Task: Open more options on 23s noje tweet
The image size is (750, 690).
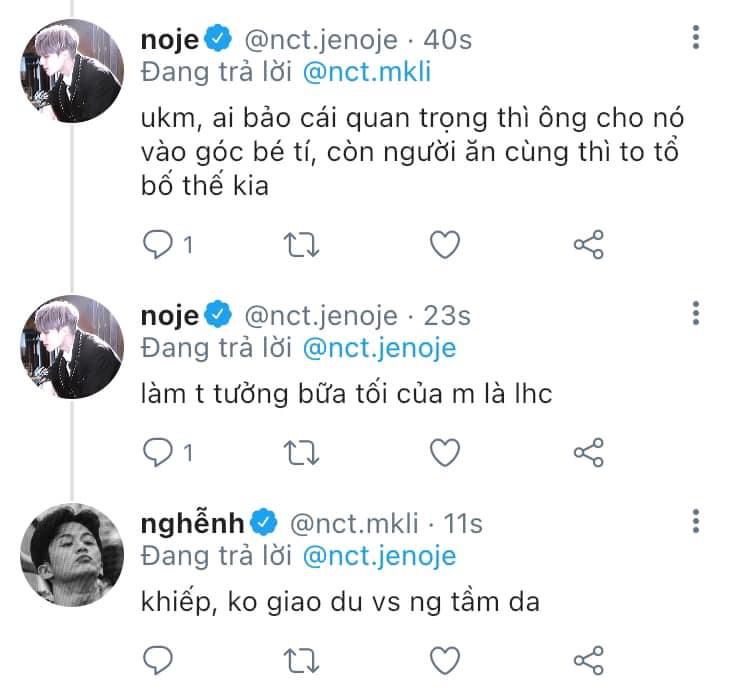Action: click(x=696, y=315)
